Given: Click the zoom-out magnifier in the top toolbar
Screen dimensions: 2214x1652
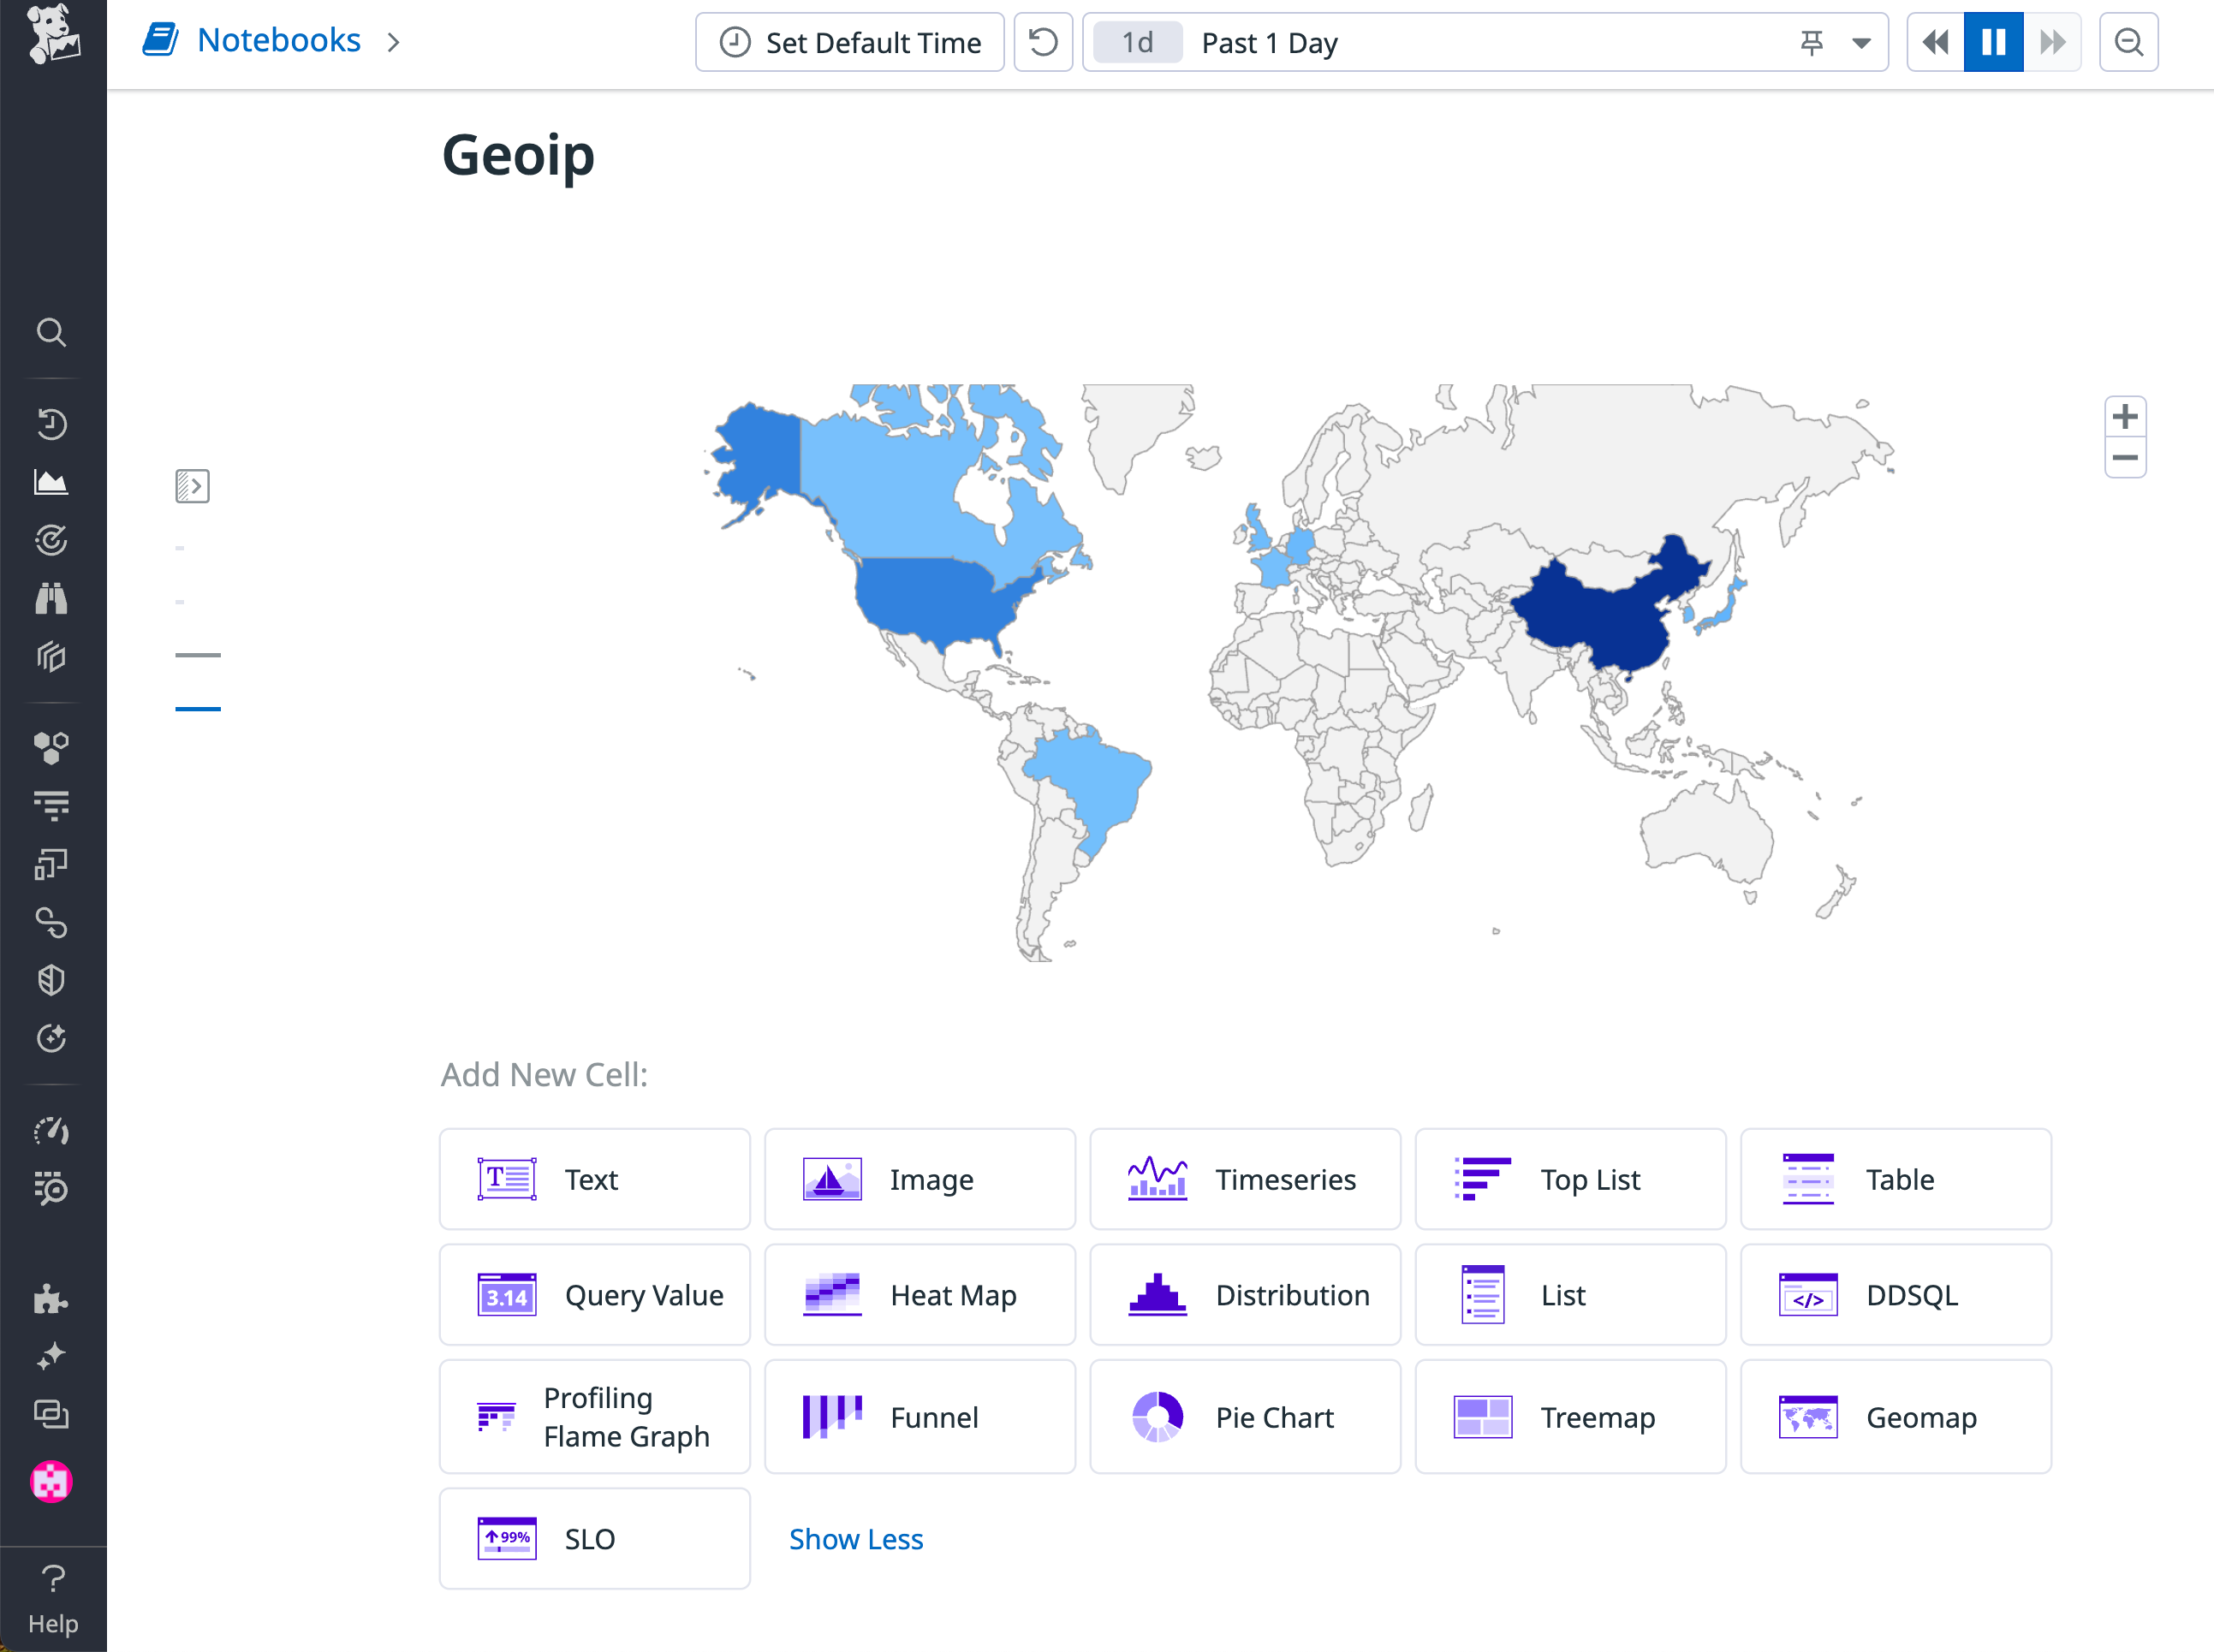Looking at the screenshot, I should pyautogui.click(x=2128, y=42).
